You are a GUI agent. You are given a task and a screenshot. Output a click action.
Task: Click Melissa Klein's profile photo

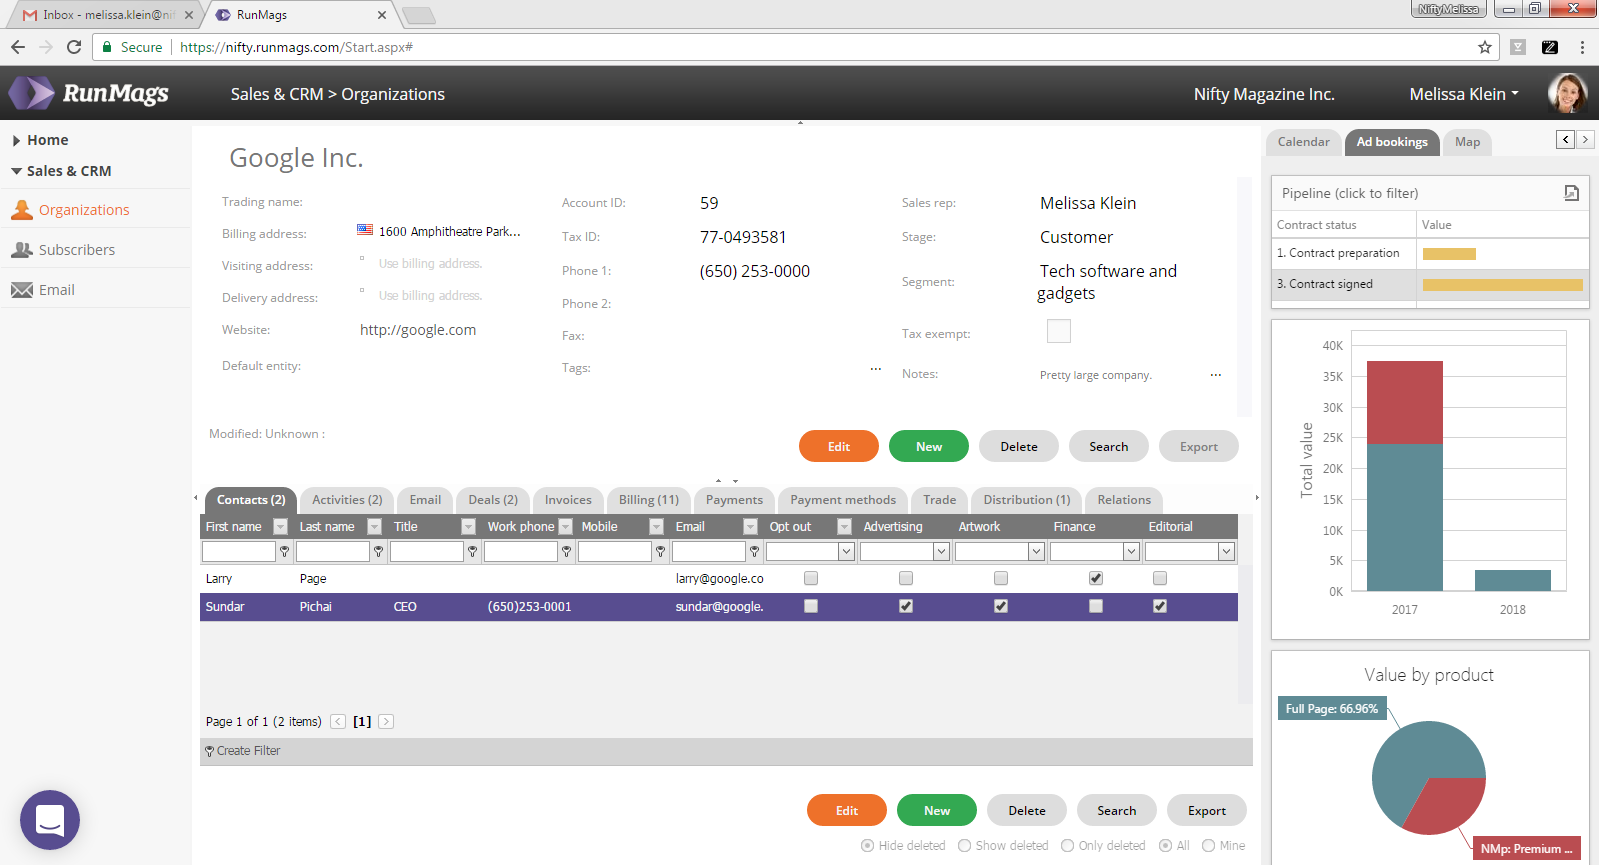coord(1567,94)
